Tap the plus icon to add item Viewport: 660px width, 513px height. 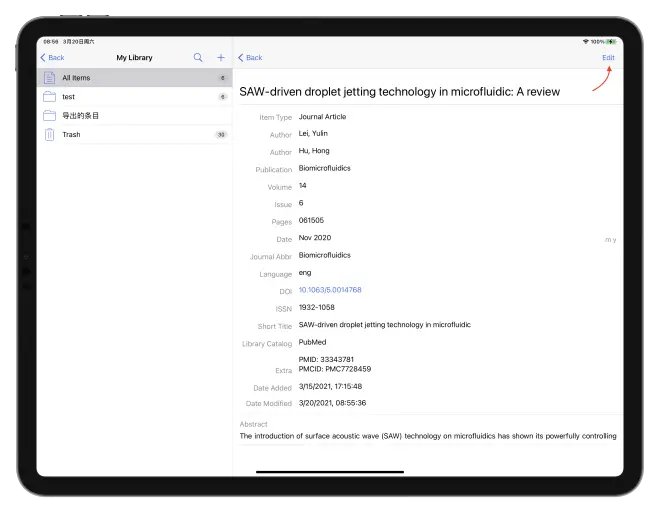pyautogui.click(x=221, y=58)
